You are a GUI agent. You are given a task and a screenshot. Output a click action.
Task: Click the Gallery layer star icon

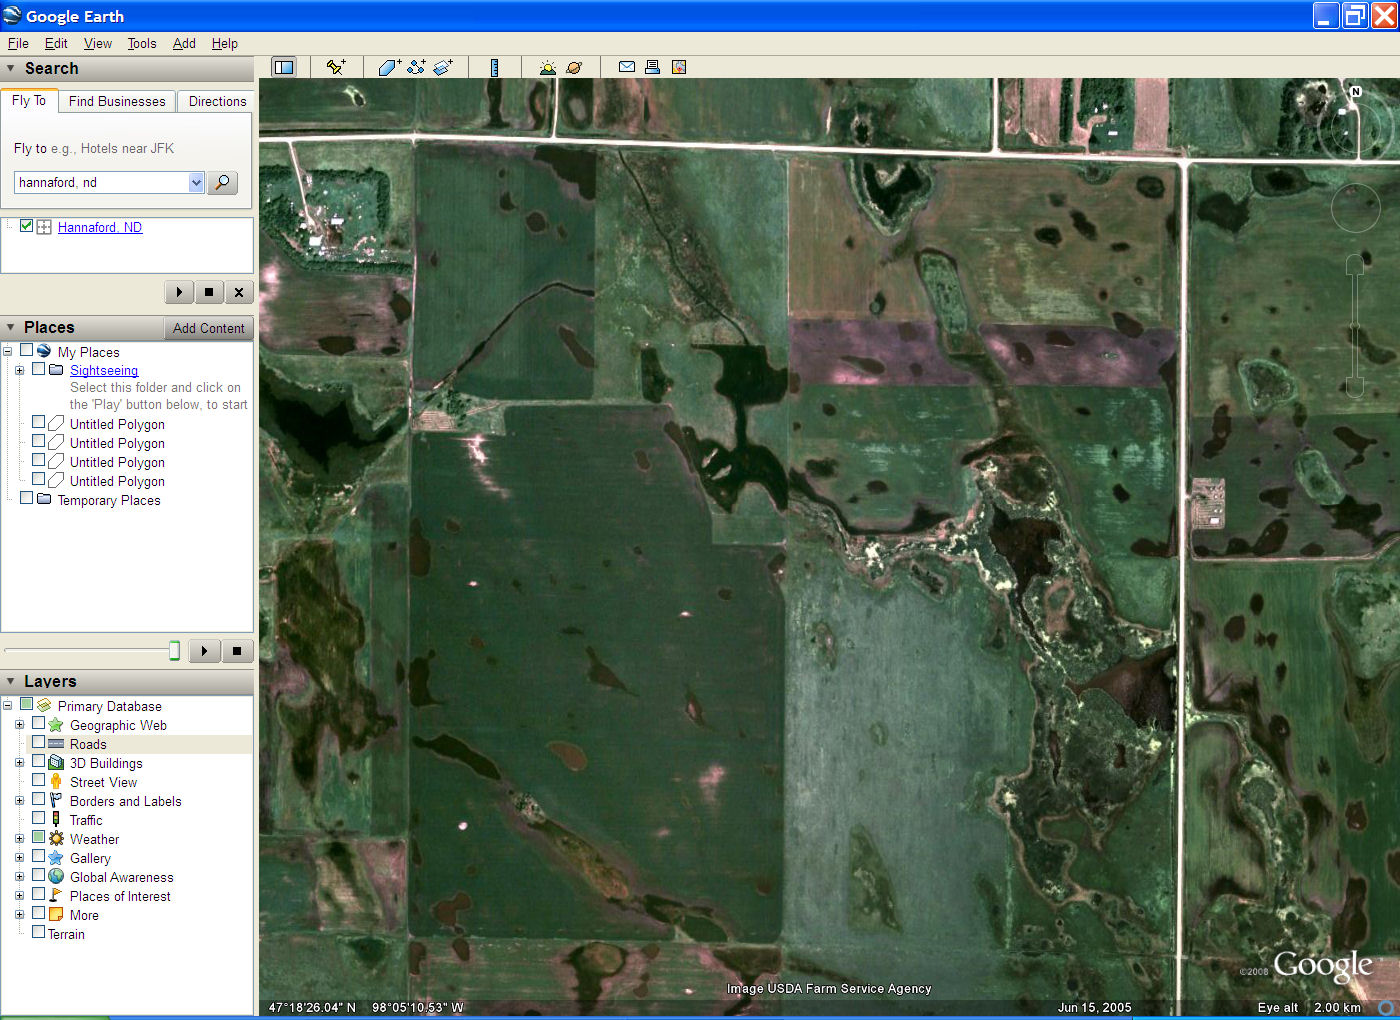[x=56, y=858]
